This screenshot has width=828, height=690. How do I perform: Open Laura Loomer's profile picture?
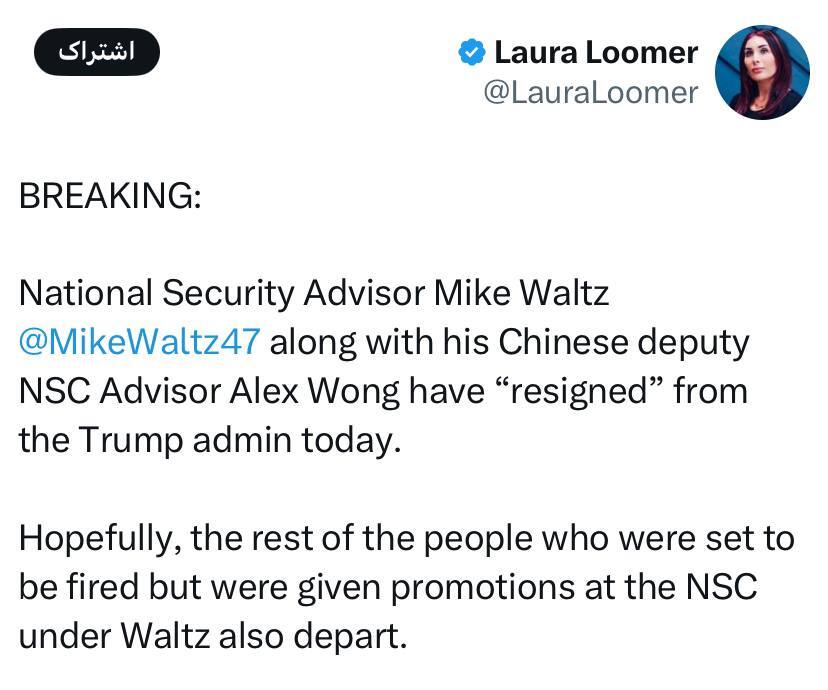pos(762,72)
